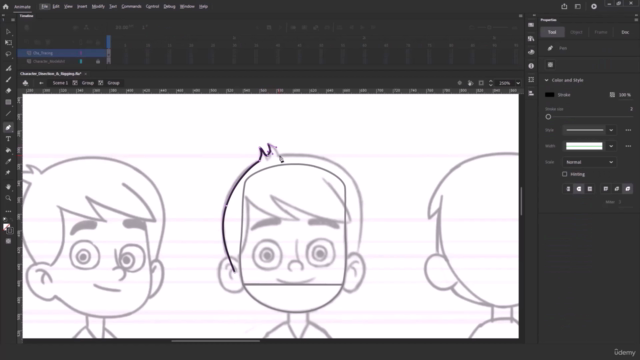The image size is (640, 360).
Task: Enable the Hinting checkbox
Action: pyautogui.click(x=564, y=174)
